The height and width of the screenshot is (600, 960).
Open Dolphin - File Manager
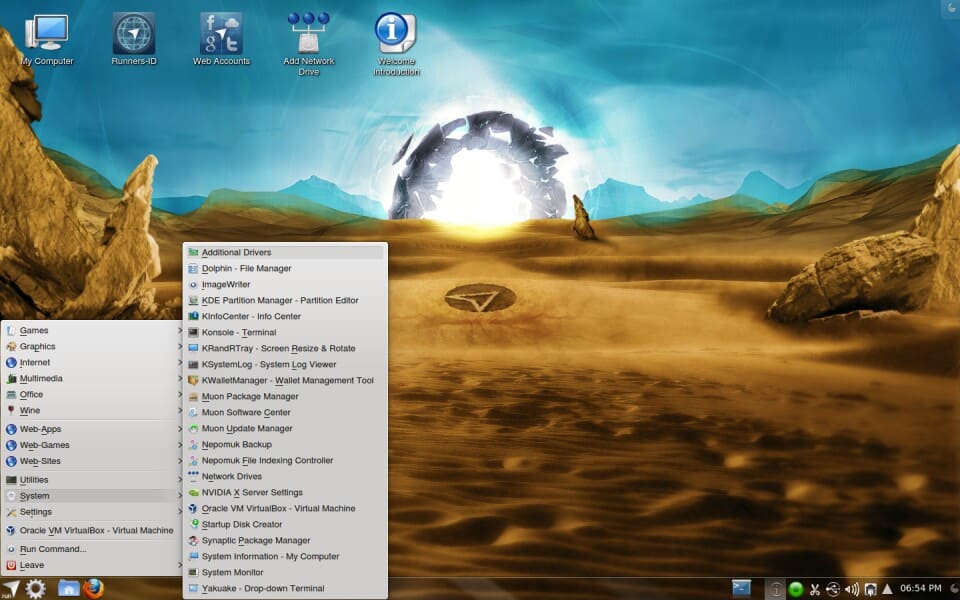[x=285, y=268]
